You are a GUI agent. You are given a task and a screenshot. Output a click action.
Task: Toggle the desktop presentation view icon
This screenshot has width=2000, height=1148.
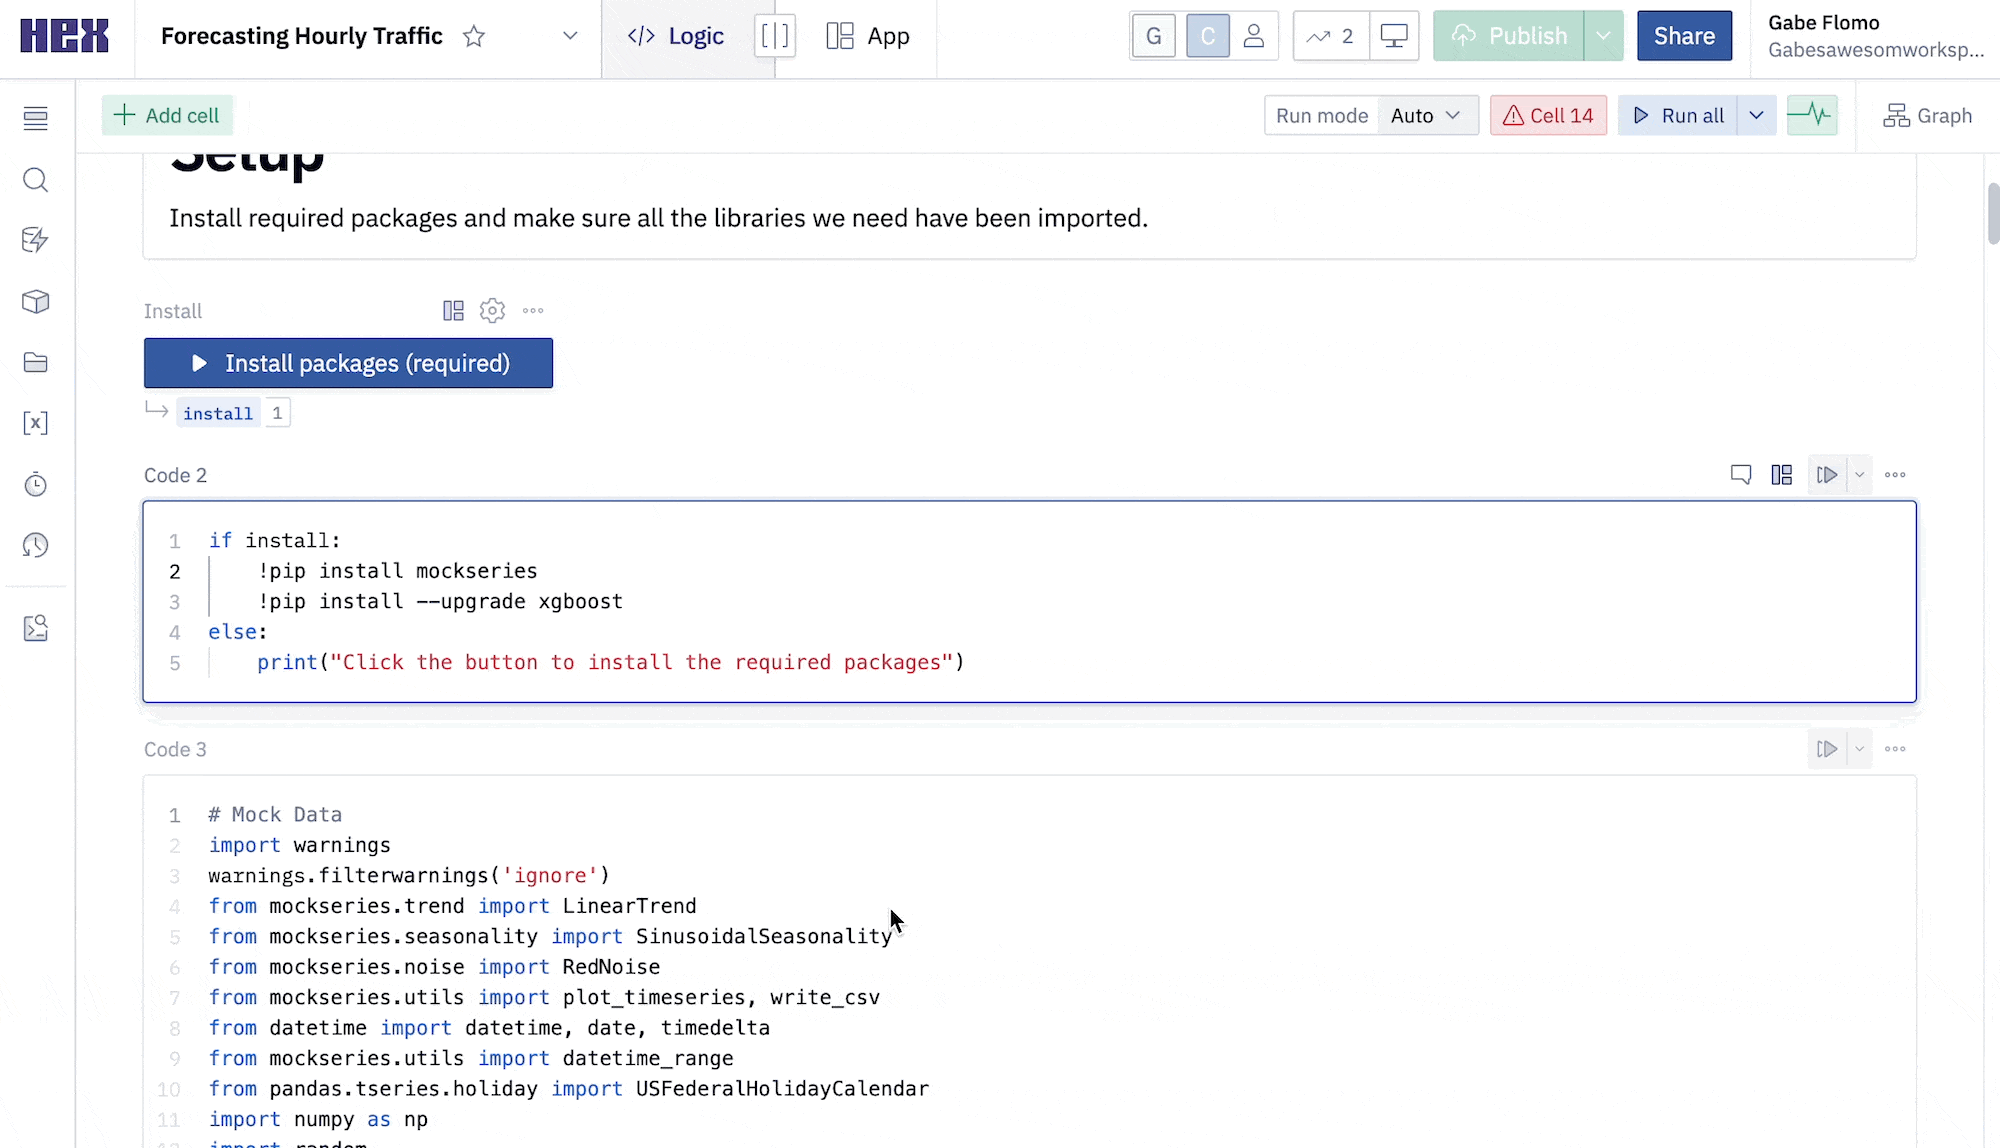point(1394,37)
